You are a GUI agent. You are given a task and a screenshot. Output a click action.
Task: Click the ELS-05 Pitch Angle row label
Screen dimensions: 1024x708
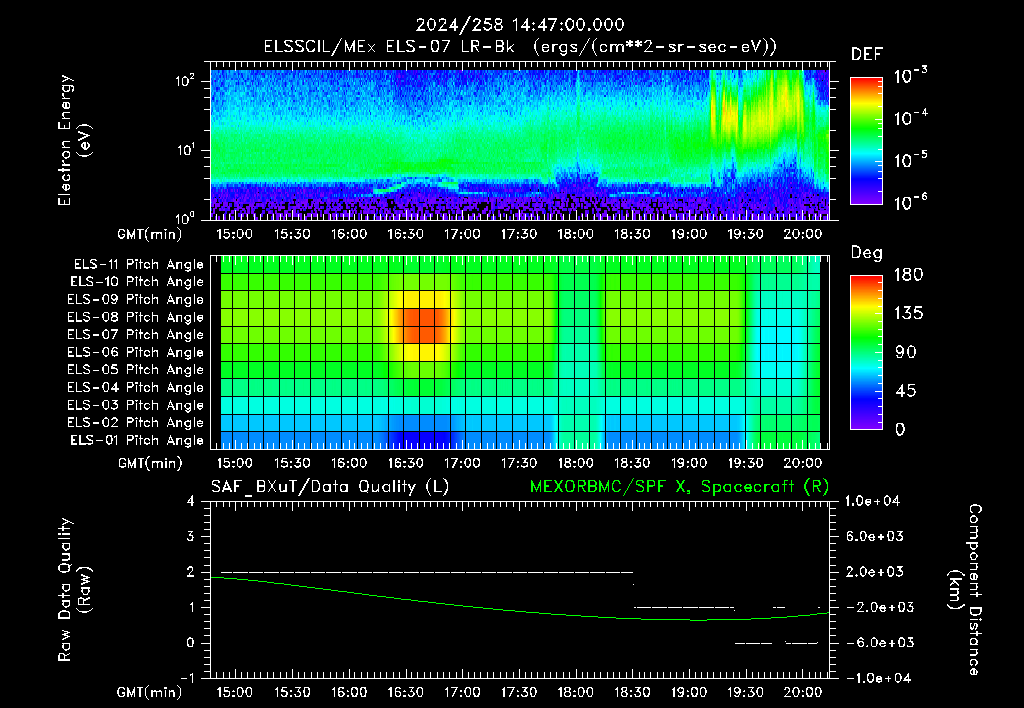136,370
